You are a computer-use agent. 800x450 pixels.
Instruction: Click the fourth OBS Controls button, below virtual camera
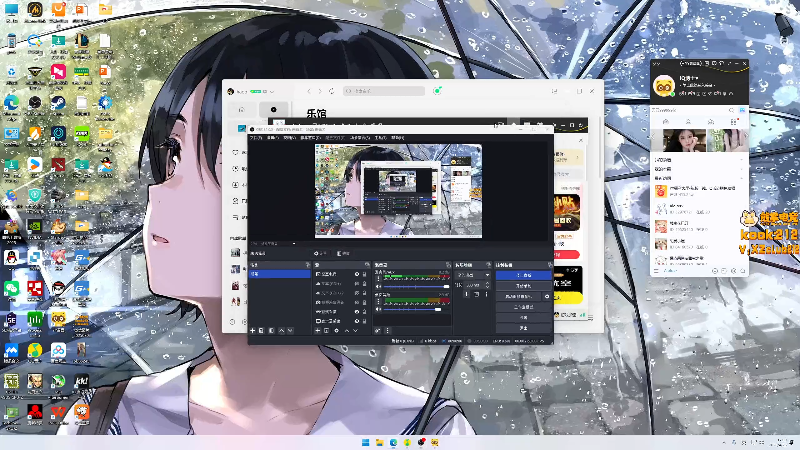point(523,307)
